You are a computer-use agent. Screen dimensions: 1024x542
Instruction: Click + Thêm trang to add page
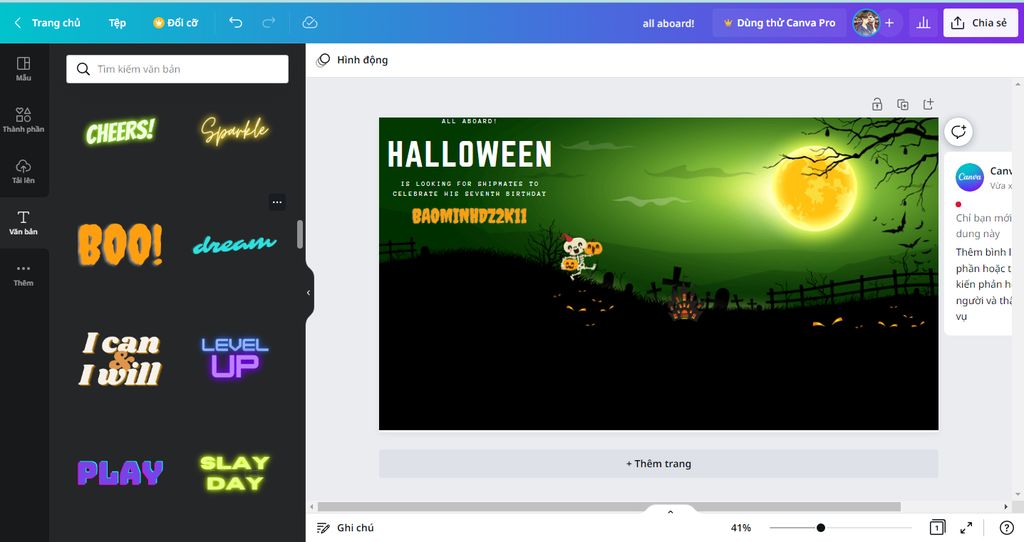coord(658,464)
